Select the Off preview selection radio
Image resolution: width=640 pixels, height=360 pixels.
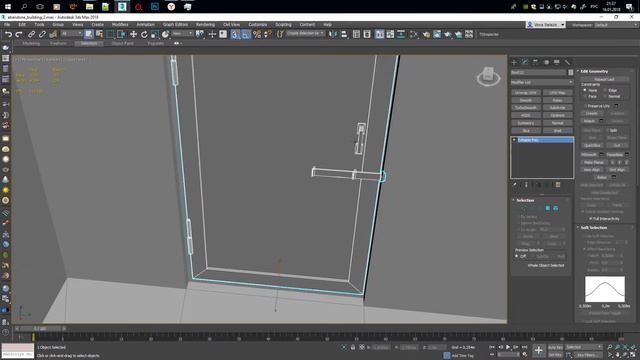(517, 256)
